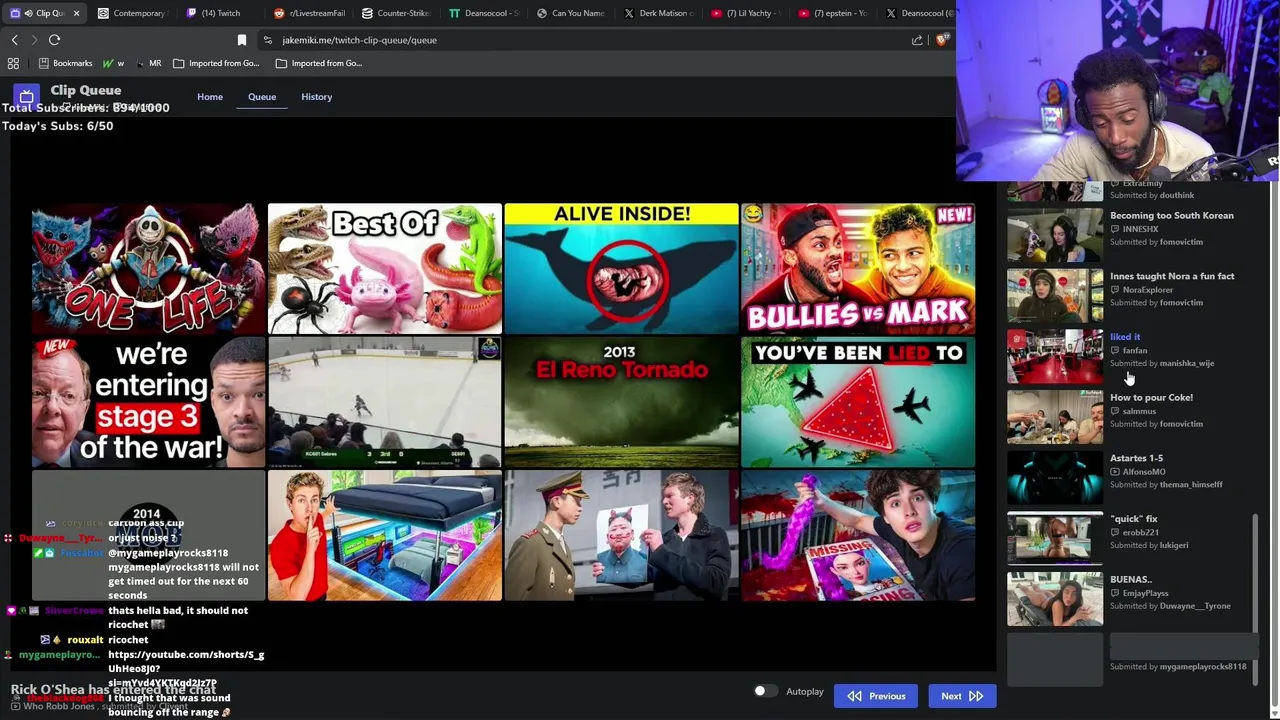Open the browser apps grid icon
Viewport: 1280px width, 720px height.
[13, 63]
